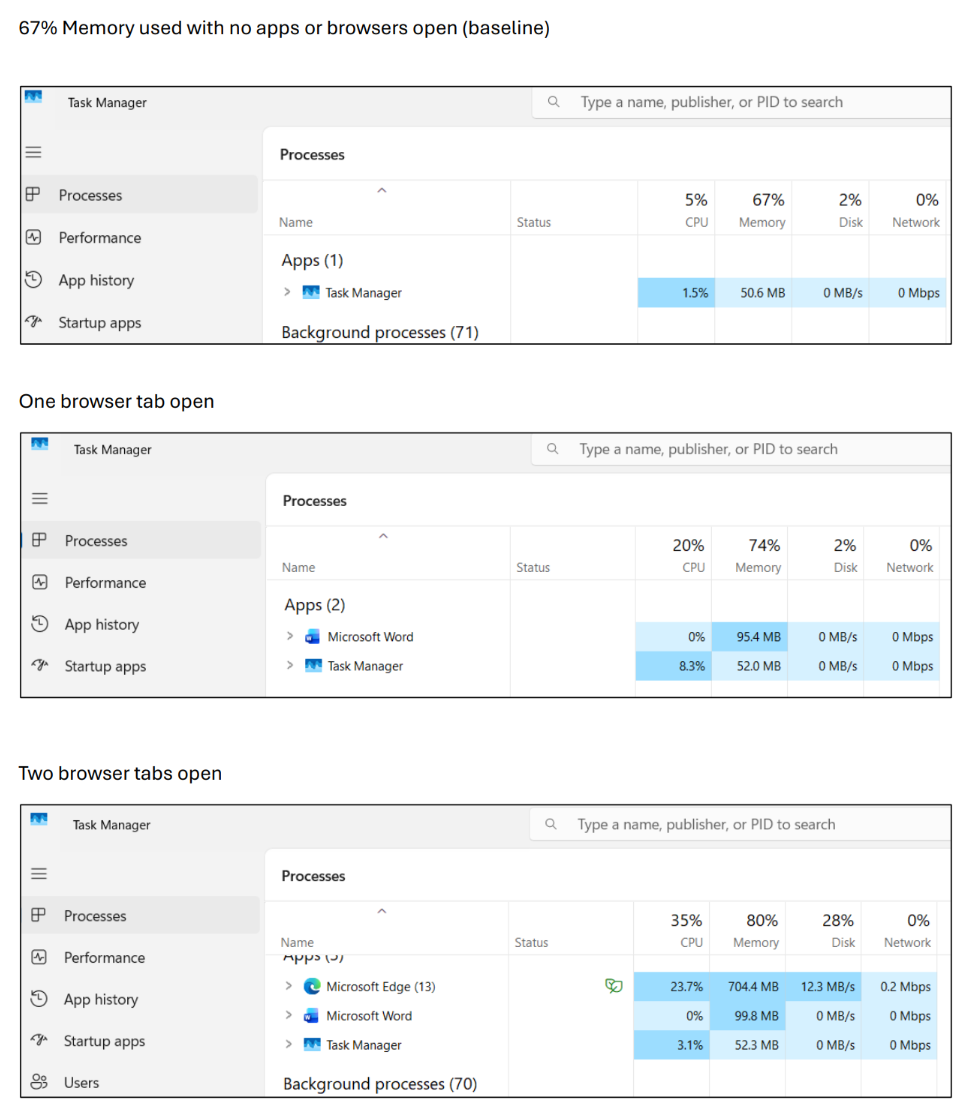Screen dimensions: 957x1110
Task: Open the Users tab icon in sidebar
Action: pos(39,1082)
